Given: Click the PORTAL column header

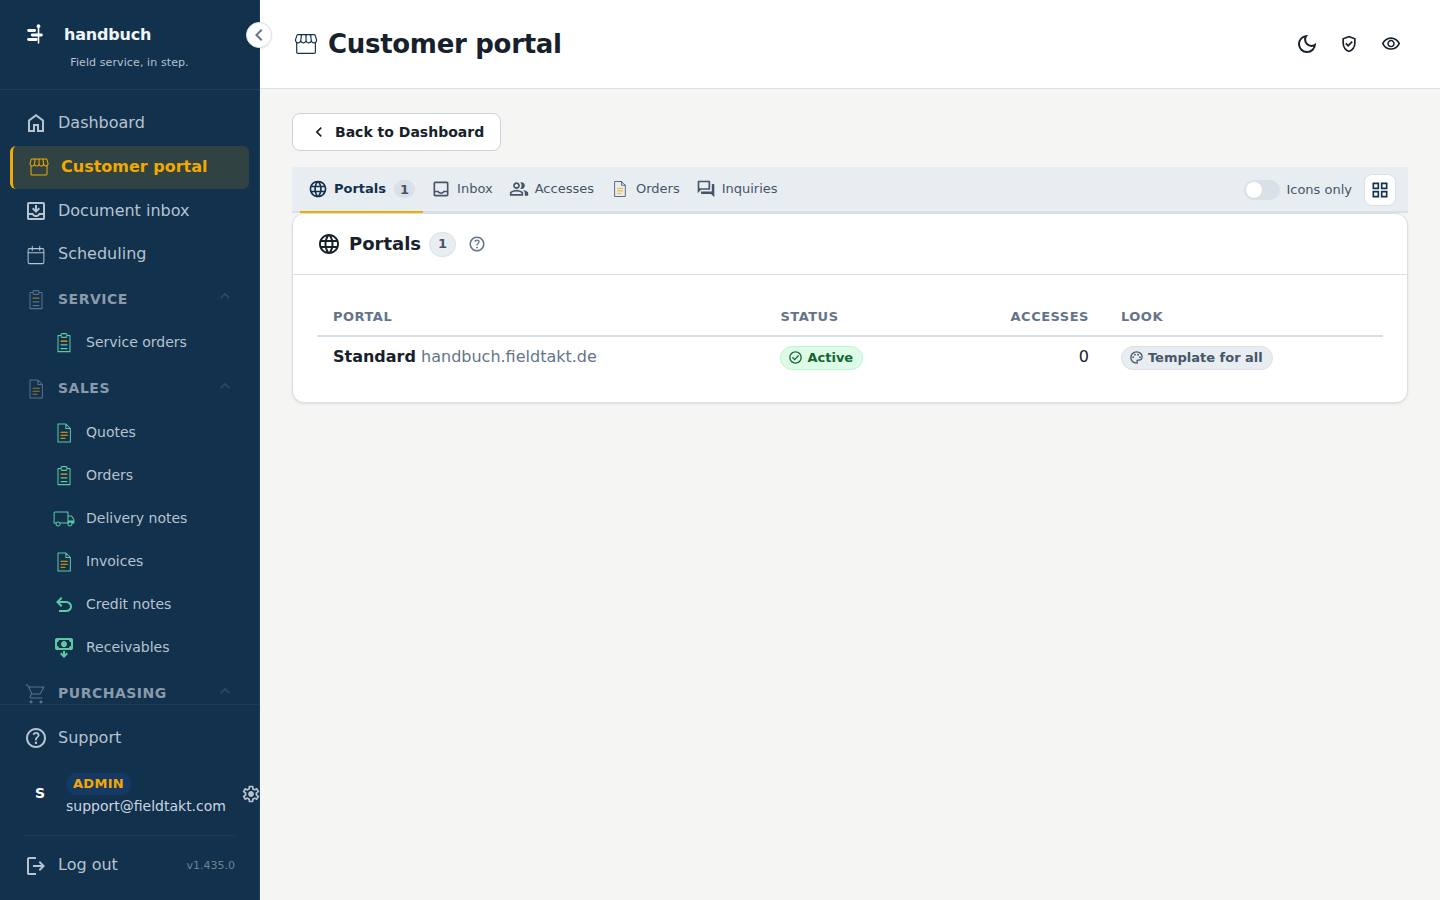Looking at the screenshot, I should click(x=362, y=317).
